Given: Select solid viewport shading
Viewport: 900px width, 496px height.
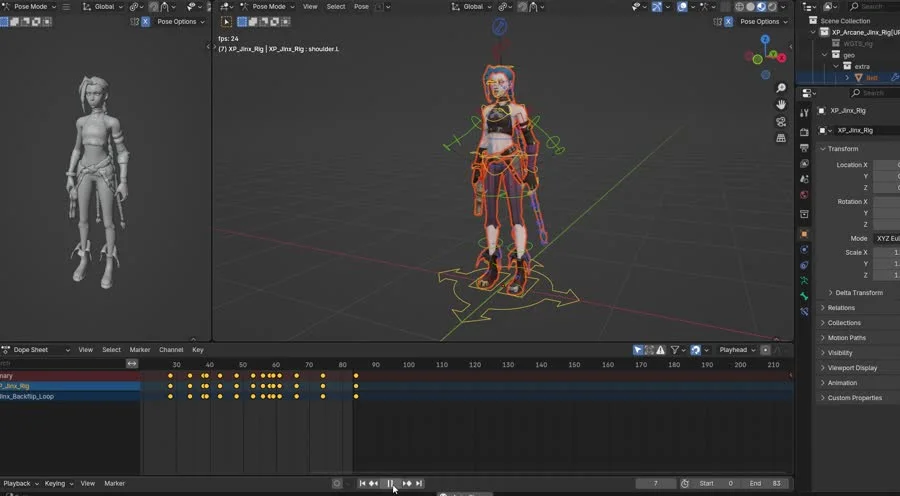Looking at the screenshot, I should 750,7.
